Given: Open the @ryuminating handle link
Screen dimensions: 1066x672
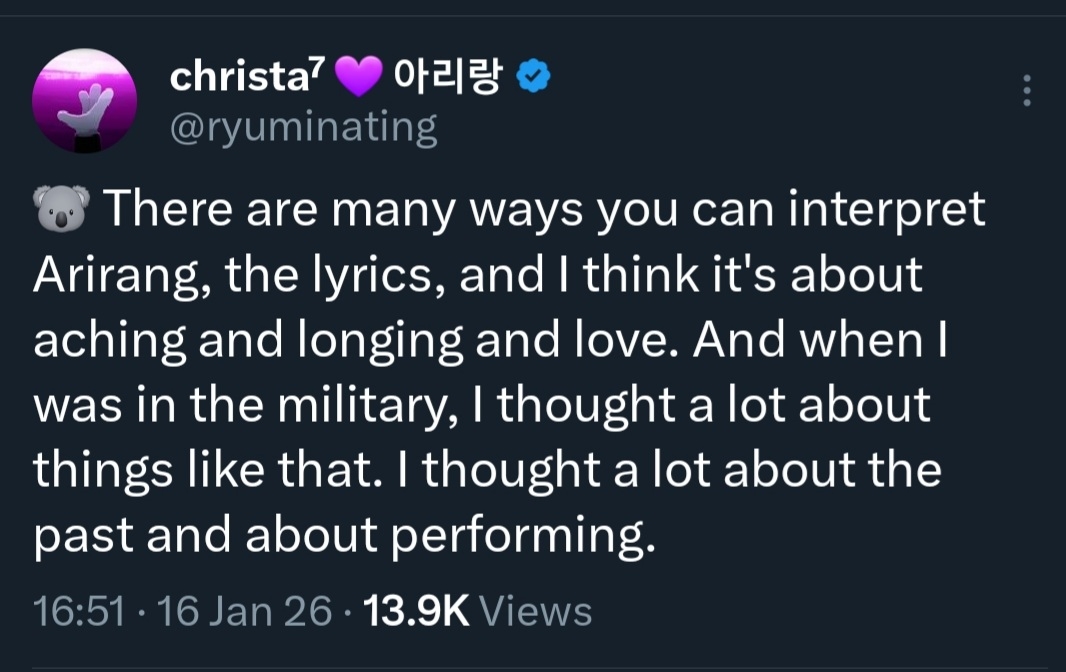Looking at the screenshot, I should click(x=304, y=128).
